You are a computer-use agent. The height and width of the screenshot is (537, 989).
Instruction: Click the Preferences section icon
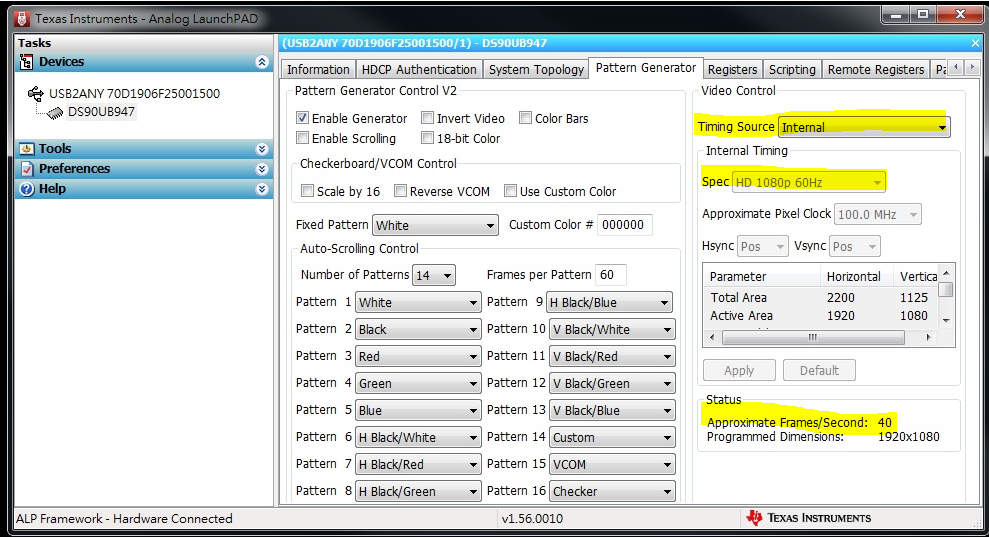tap(26, 169)
